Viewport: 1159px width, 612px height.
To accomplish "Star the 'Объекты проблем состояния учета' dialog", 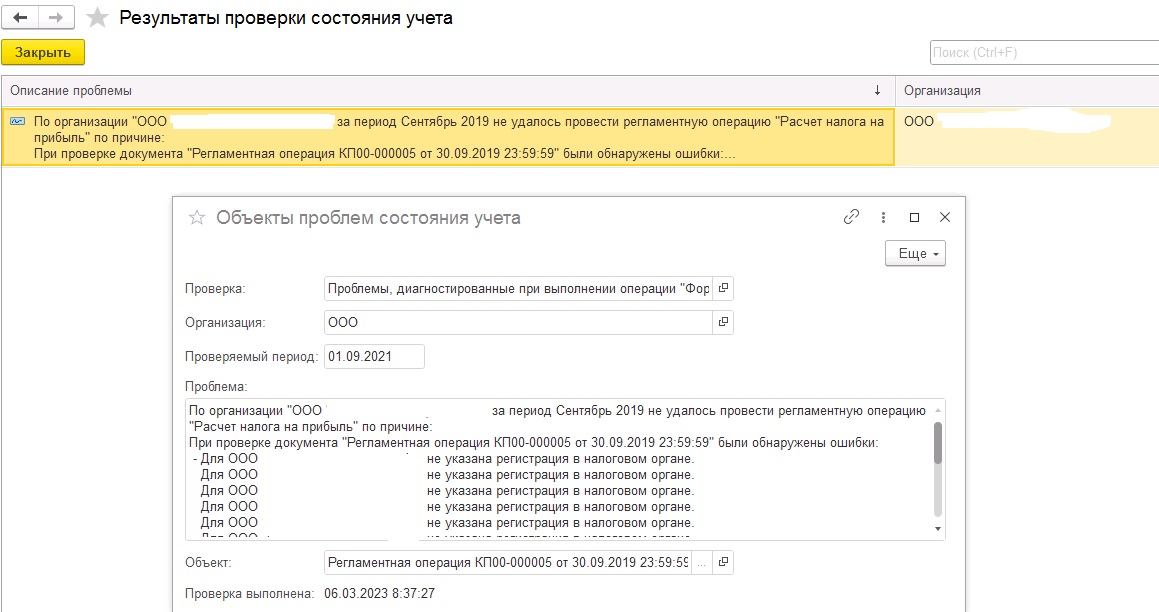I will (197, 217).
